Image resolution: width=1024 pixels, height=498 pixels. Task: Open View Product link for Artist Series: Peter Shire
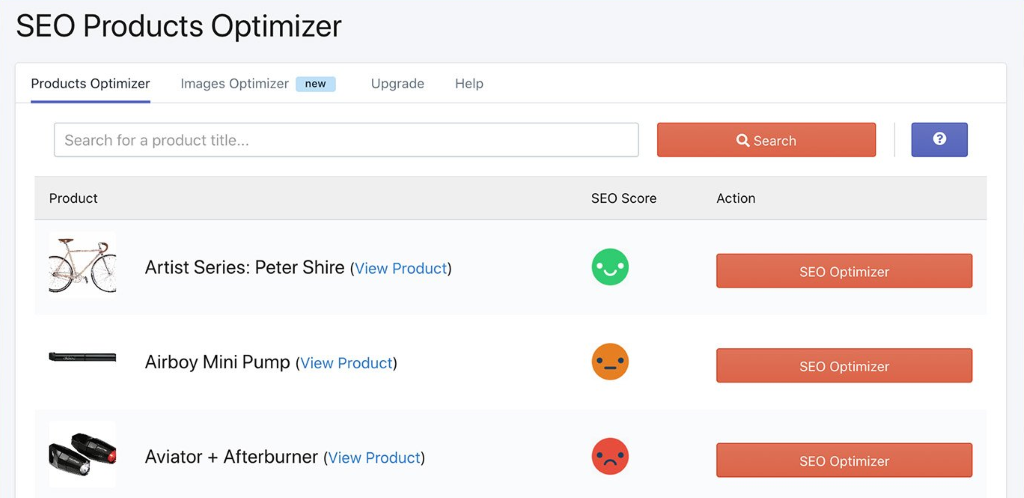click(400, 268)
